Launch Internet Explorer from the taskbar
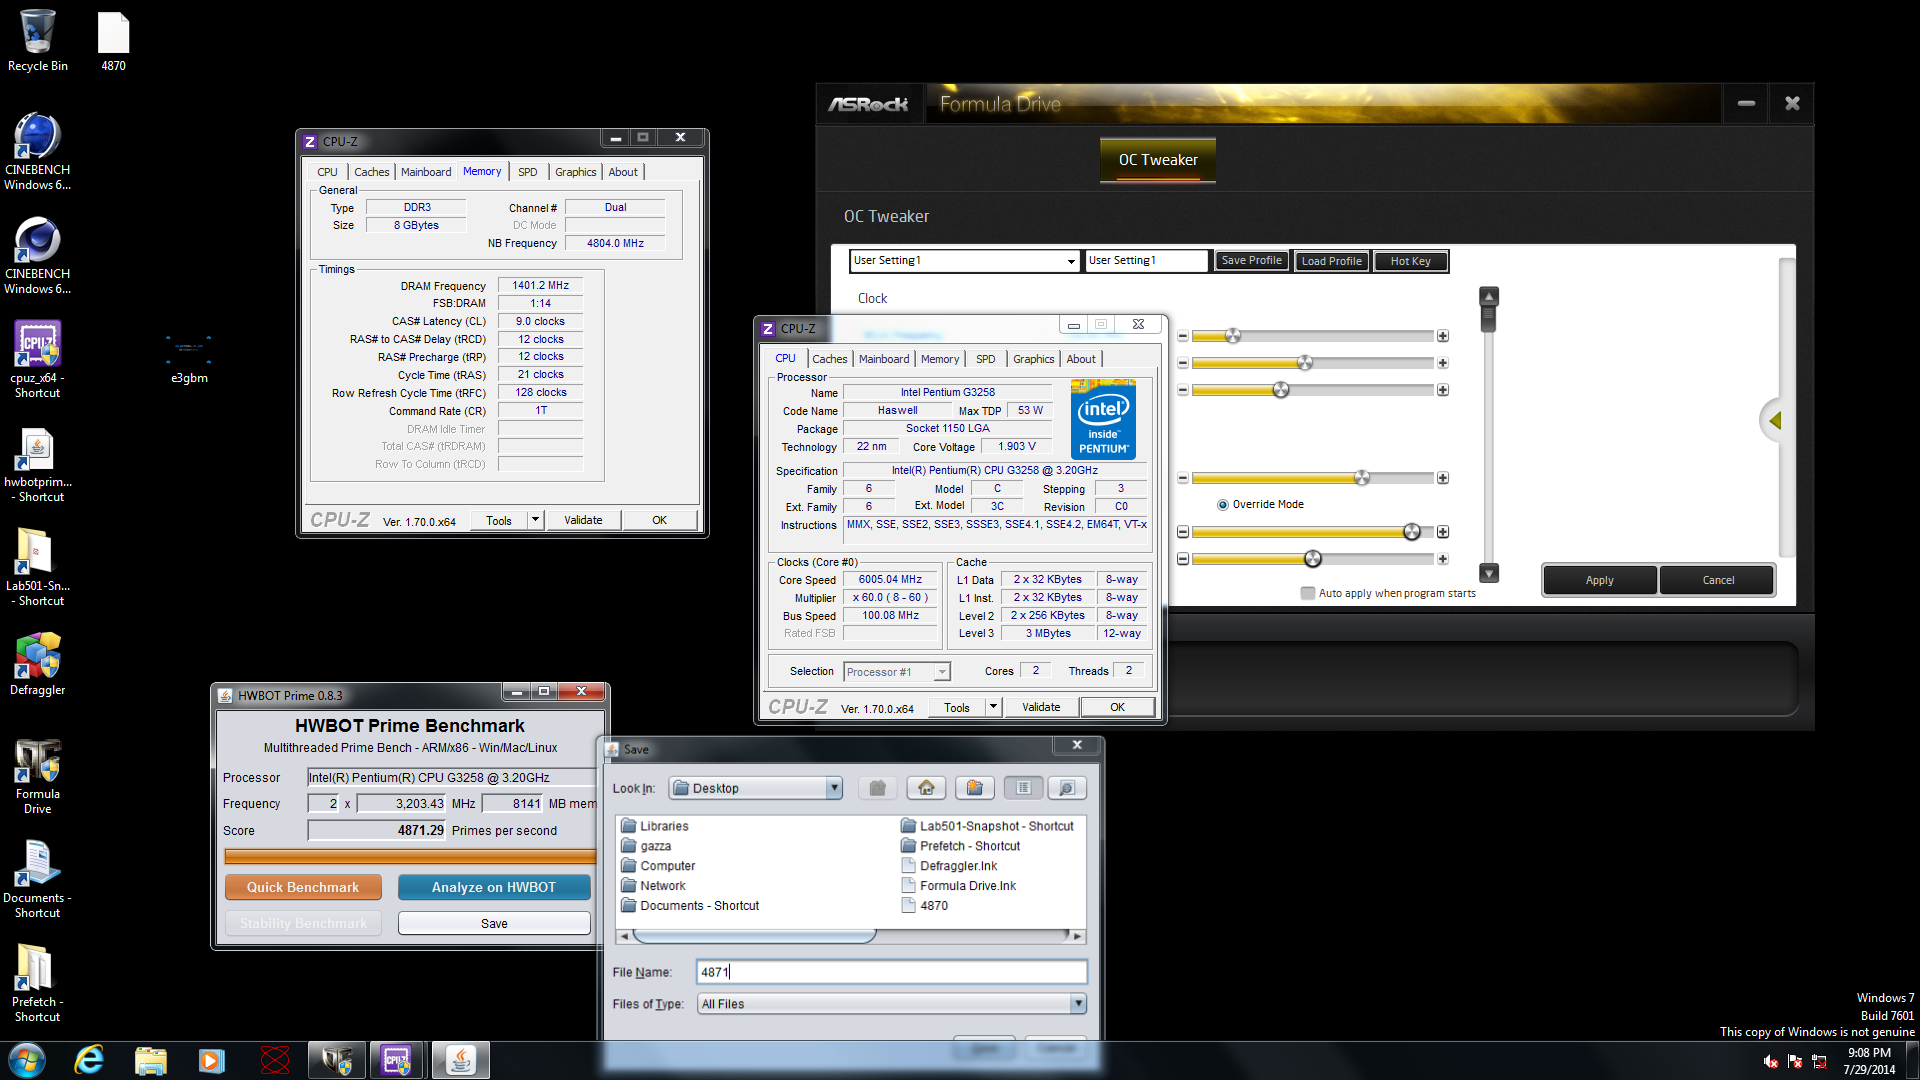 [x=89, y=1060]
